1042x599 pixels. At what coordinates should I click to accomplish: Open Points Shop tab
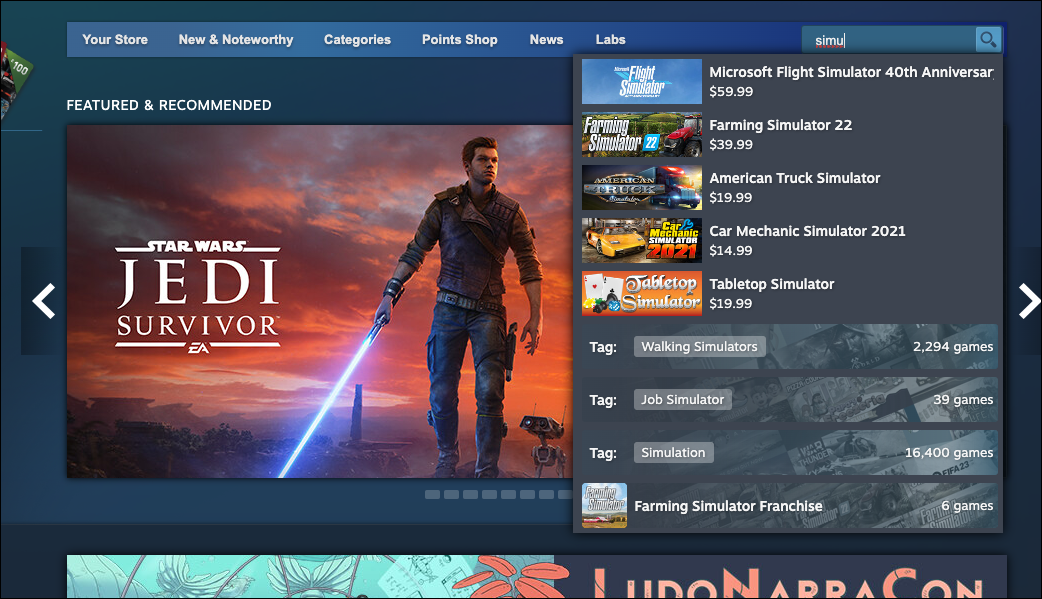click(460, 39)
